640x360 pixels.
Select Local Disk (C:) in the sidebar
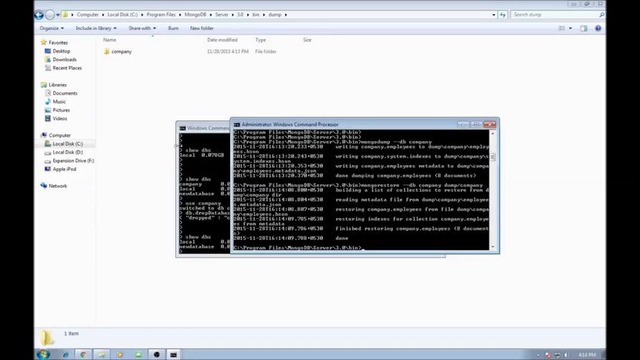[67, 144]
